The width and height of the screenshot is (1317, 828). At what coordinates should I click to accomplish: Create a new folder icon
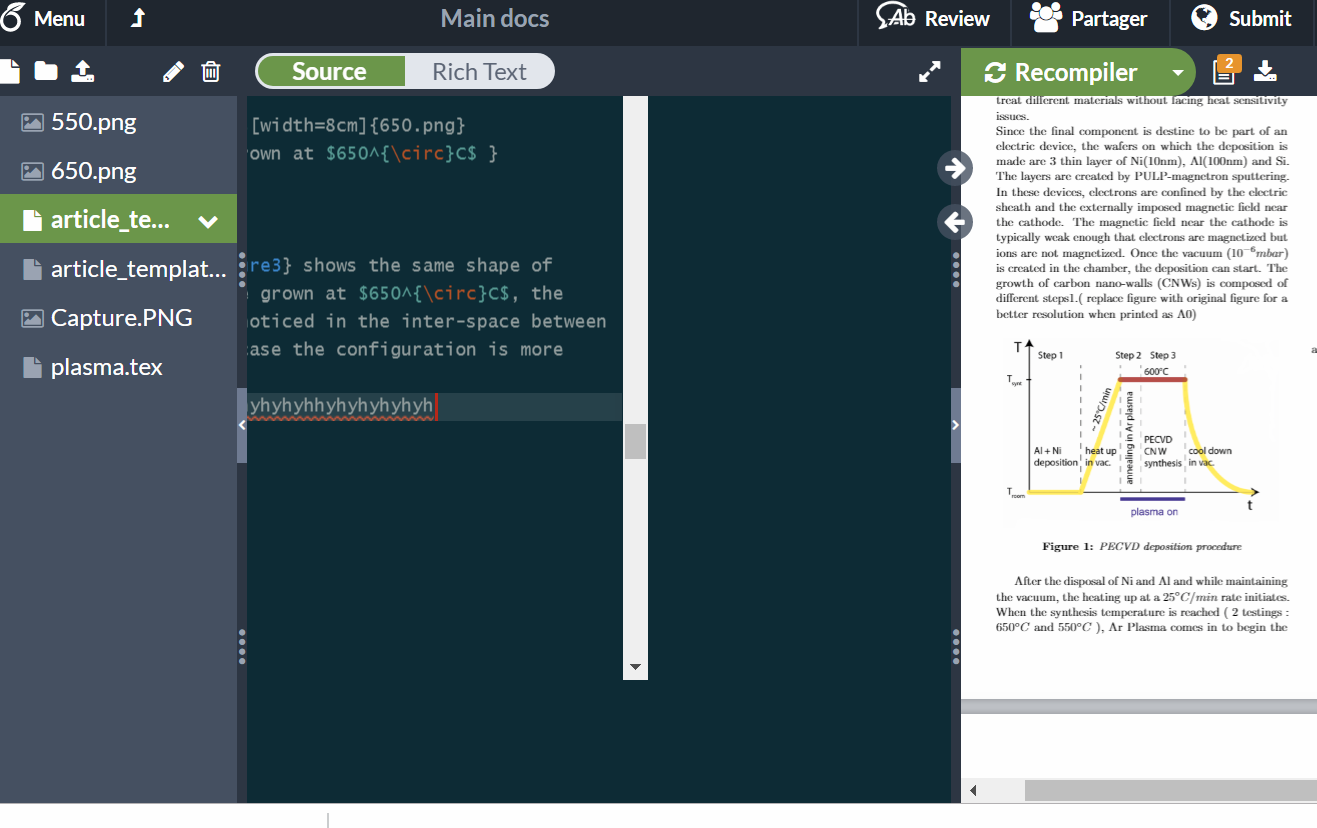click(x=46, y=71)
